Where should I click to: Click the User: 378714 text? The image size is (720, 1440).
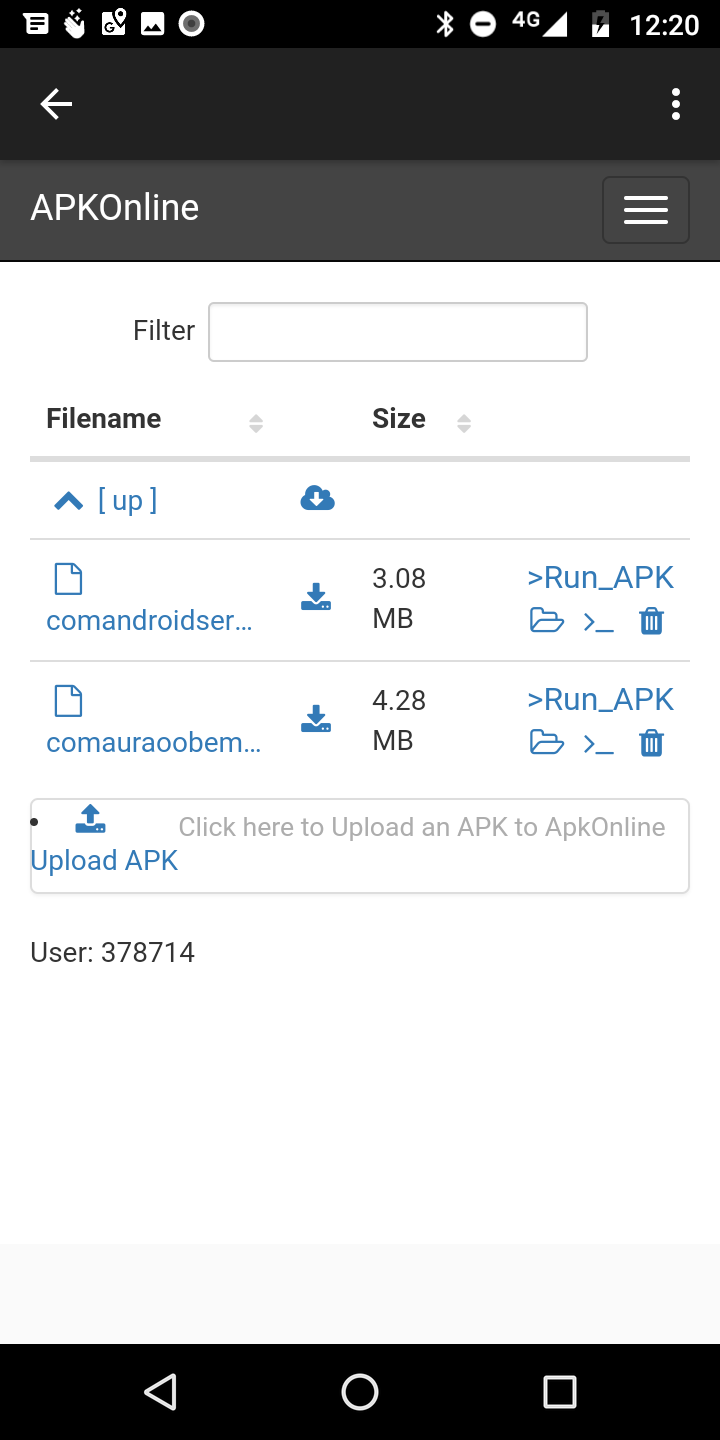tap(112, 952)
